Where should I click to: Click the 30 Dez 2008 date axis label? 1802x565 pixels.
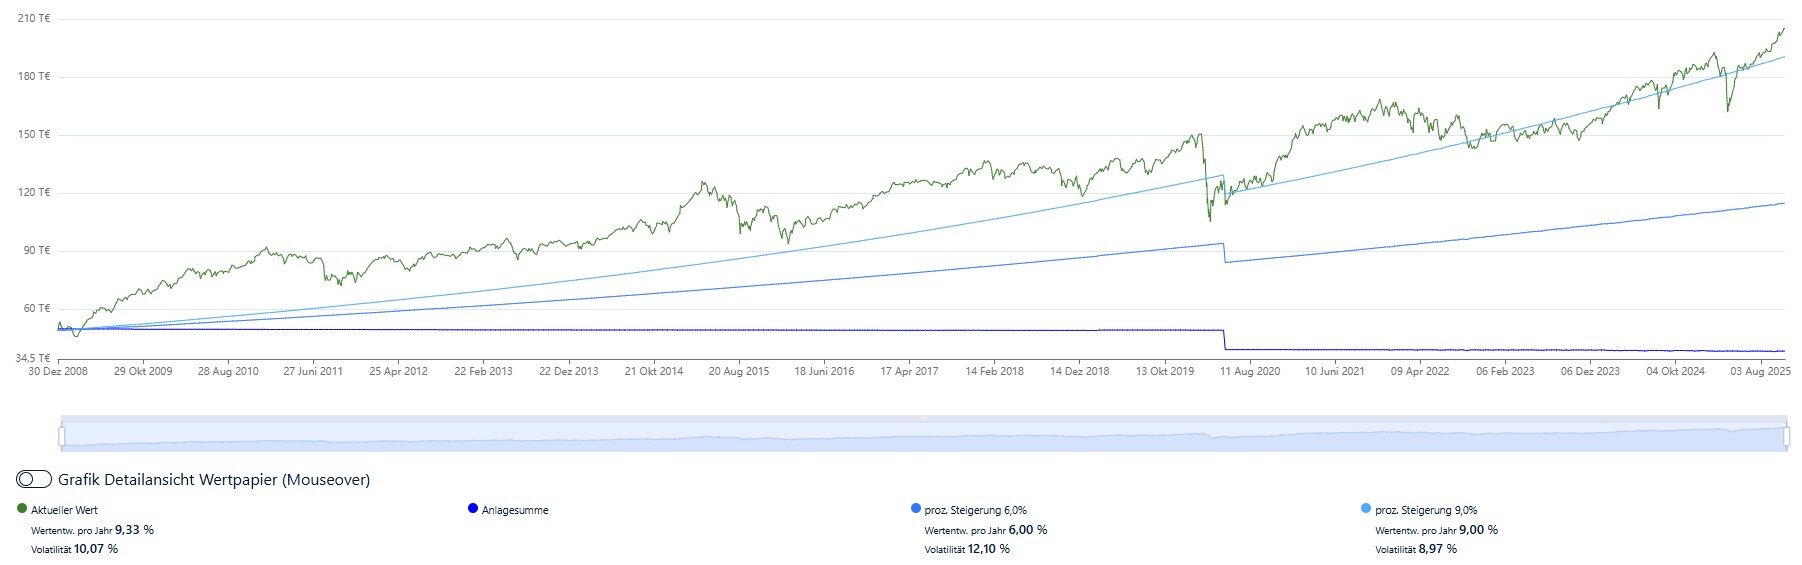(x=58, y=371)
